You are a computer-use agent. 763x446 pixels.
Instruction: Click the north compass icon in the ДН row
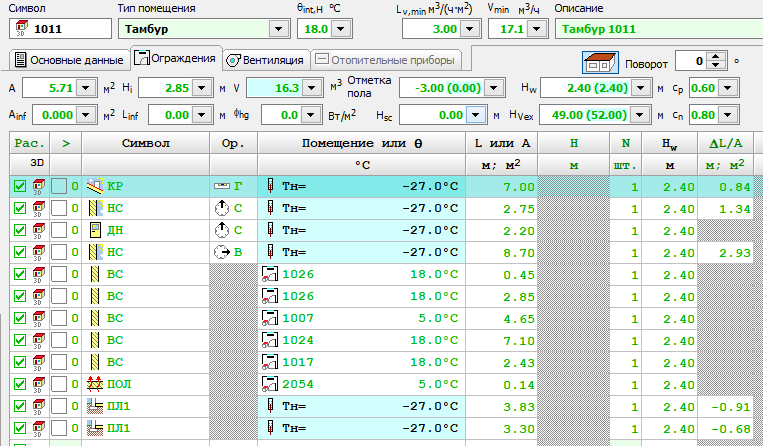pyautogui.click(x=221, y=230)
